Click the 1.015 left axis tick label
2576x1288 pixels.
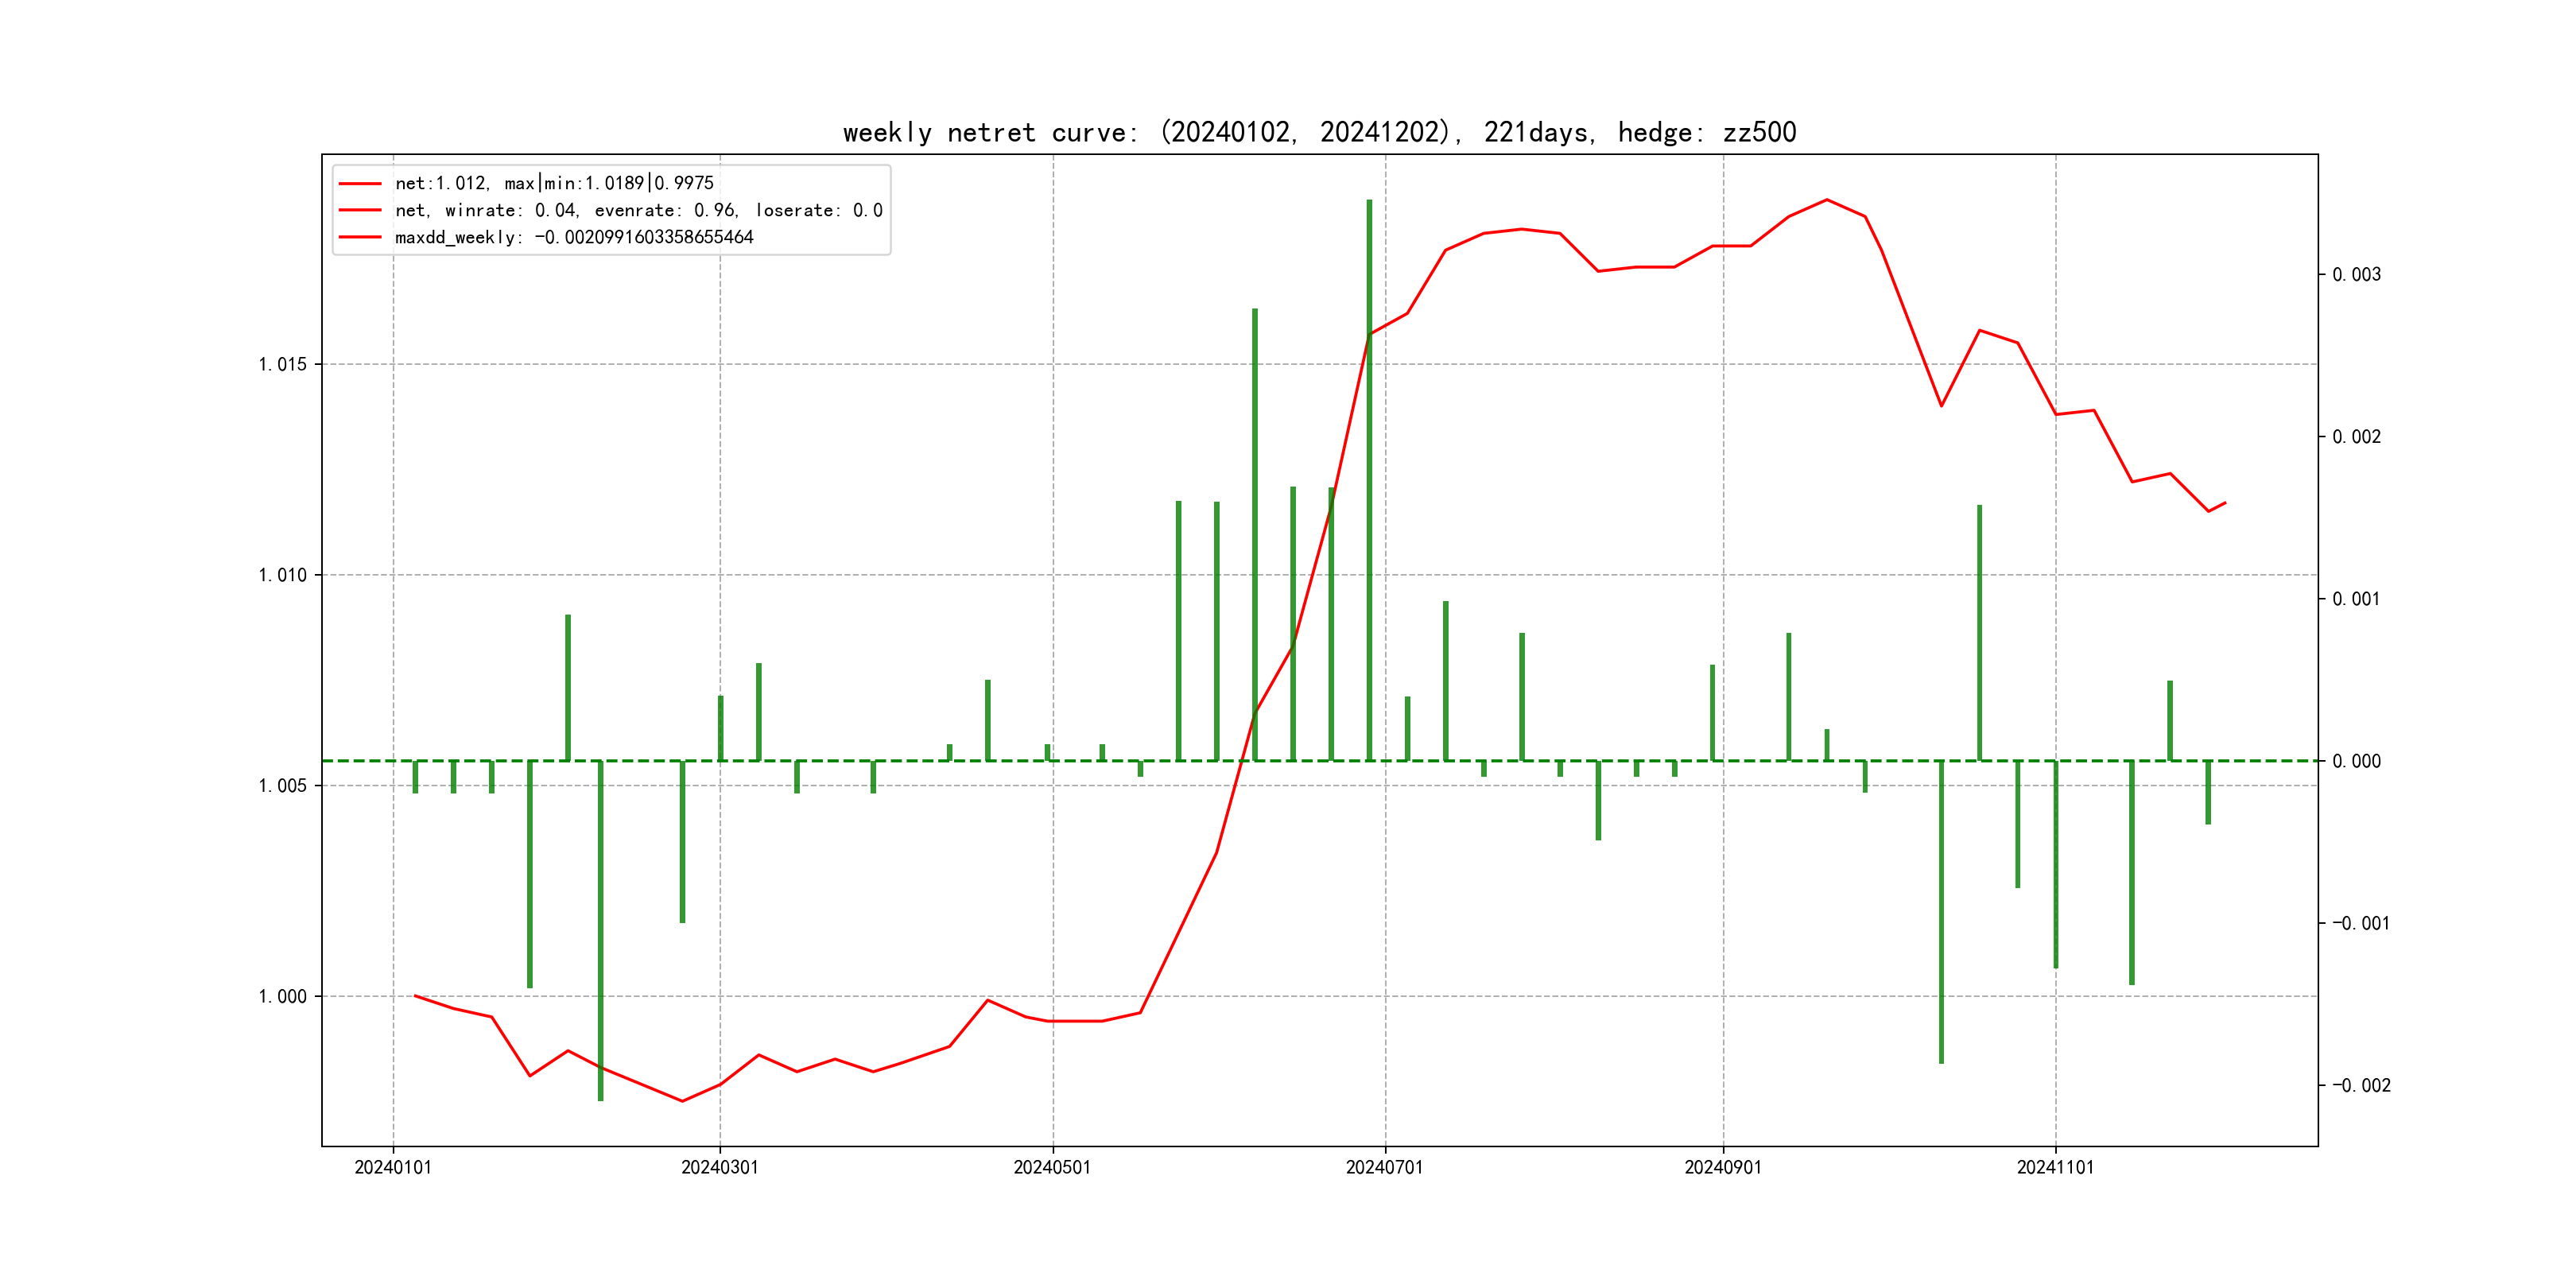pos(282,365)
